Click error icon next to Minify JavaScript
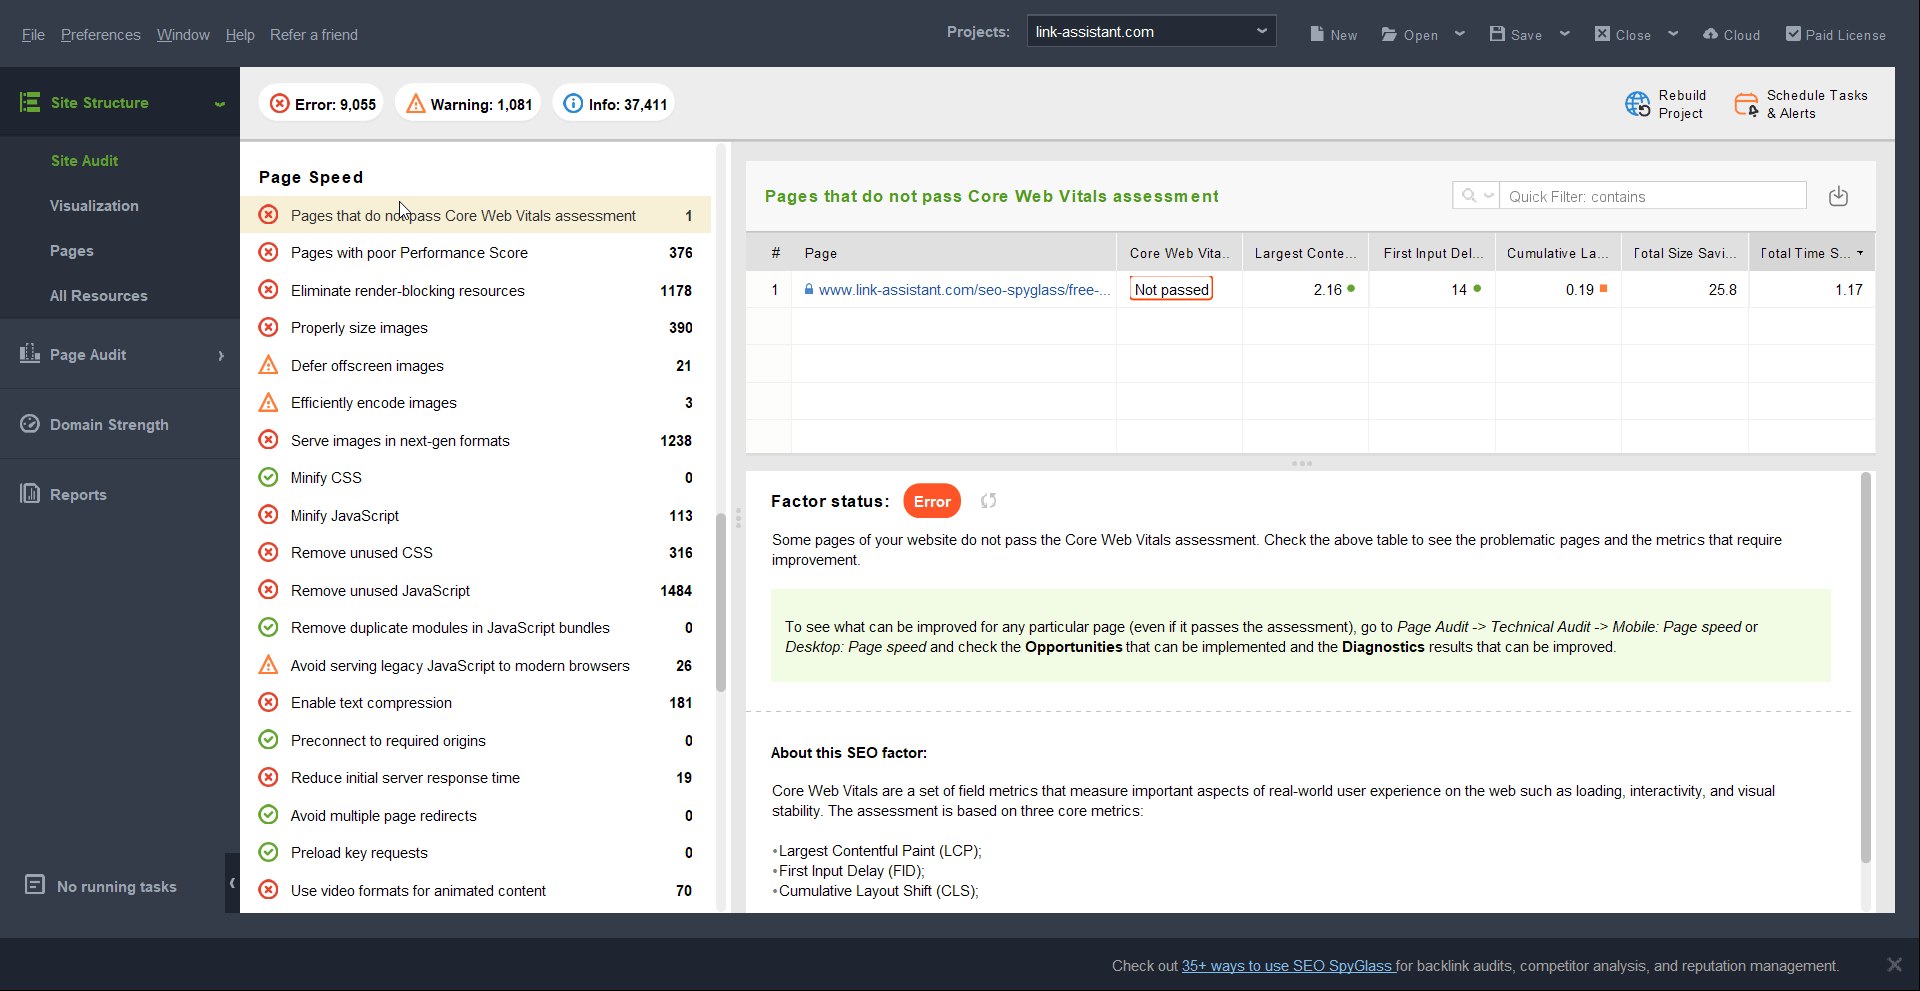Image resolution: width=1920 pixels, height=991 pixels. coord(268,515)
